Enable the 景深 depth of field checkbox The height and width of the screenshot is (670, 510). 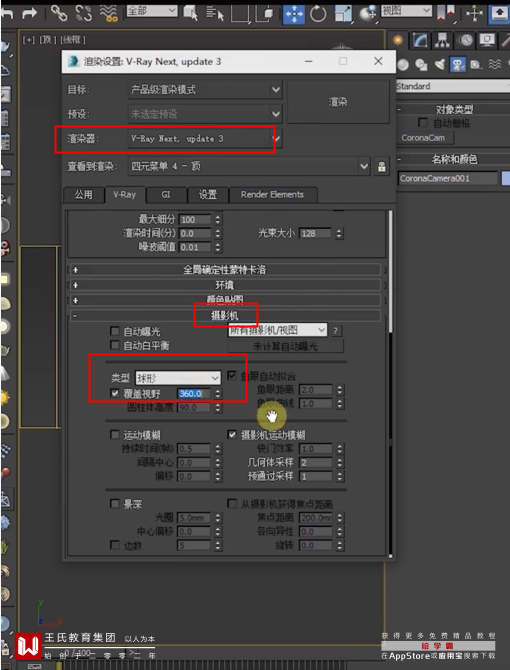pos(114,504)
